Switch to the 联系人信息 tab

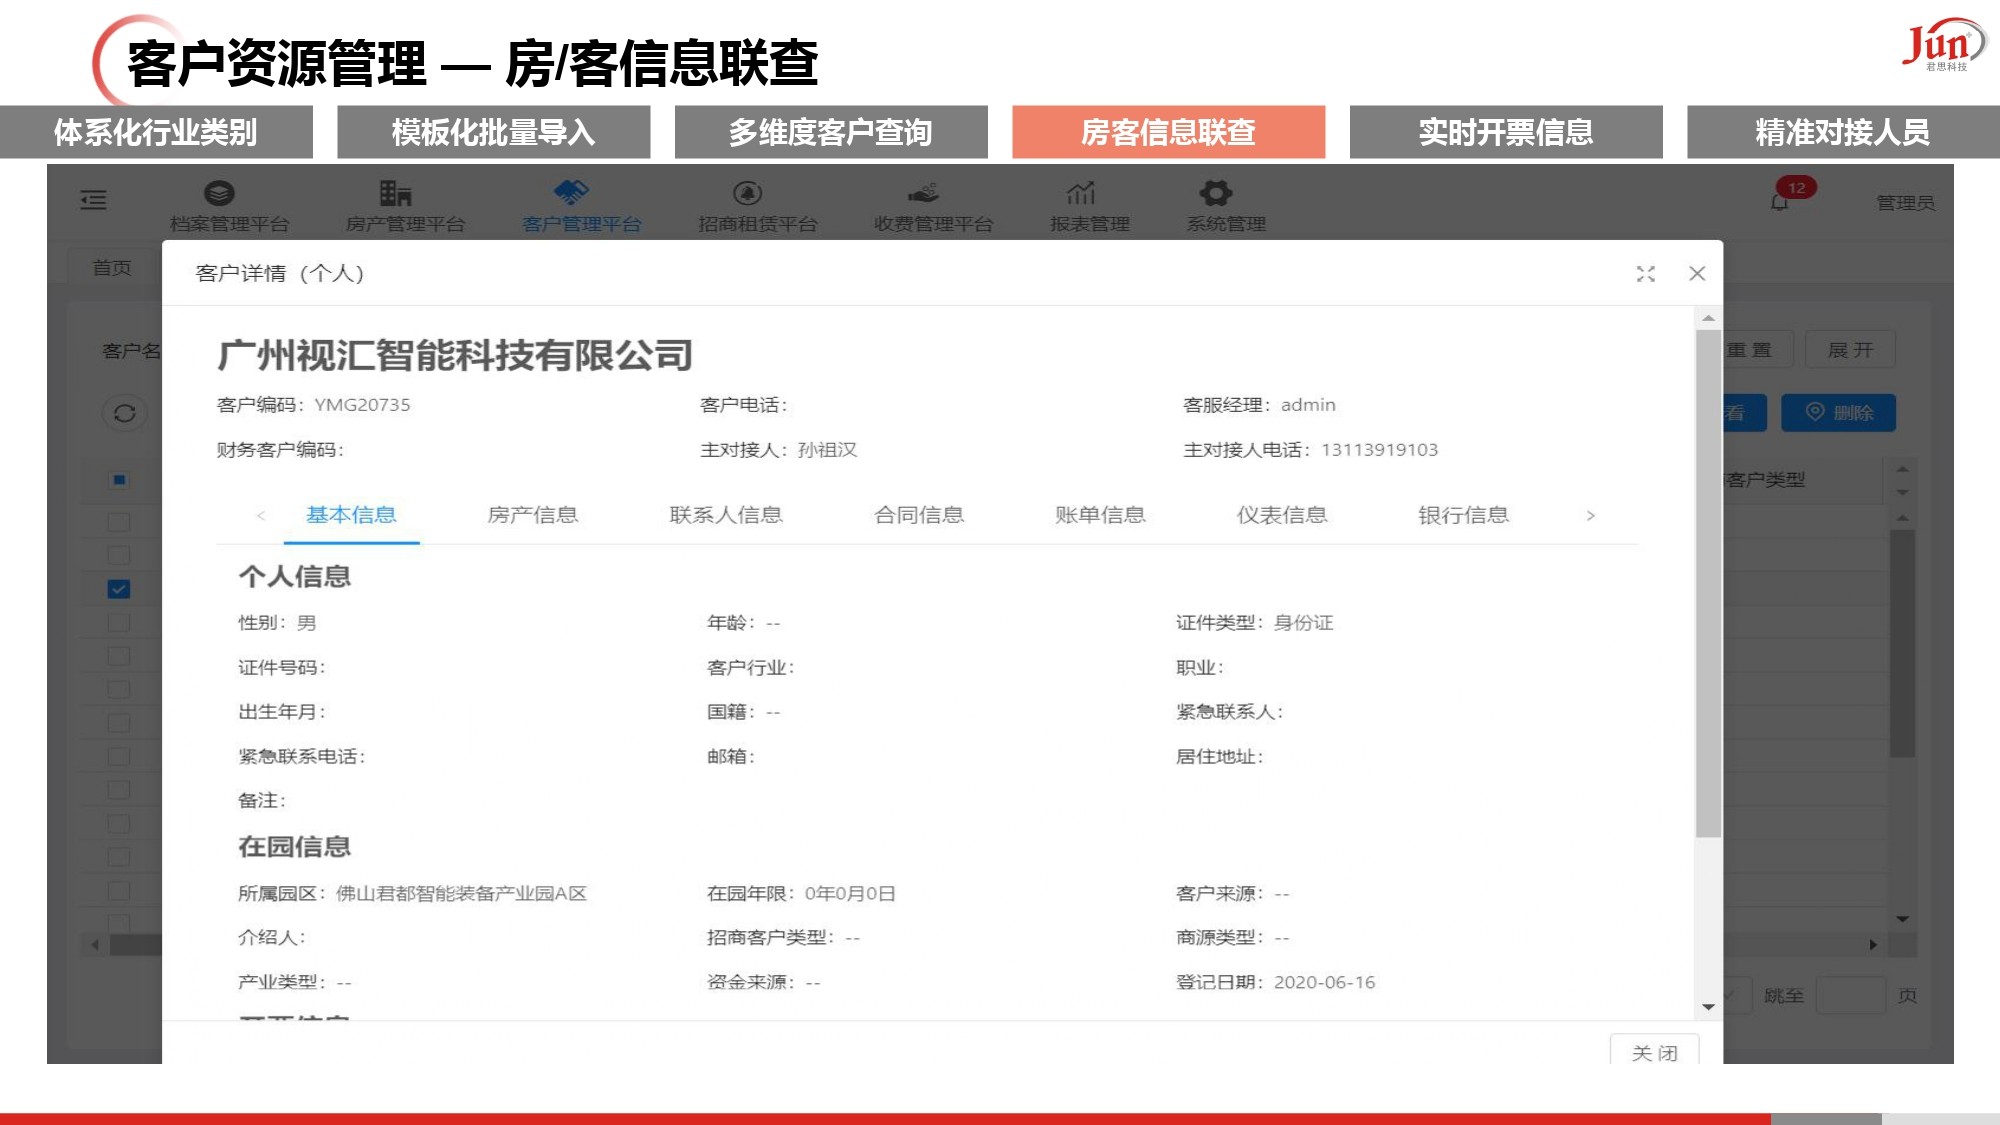click(x=725, y=515)
